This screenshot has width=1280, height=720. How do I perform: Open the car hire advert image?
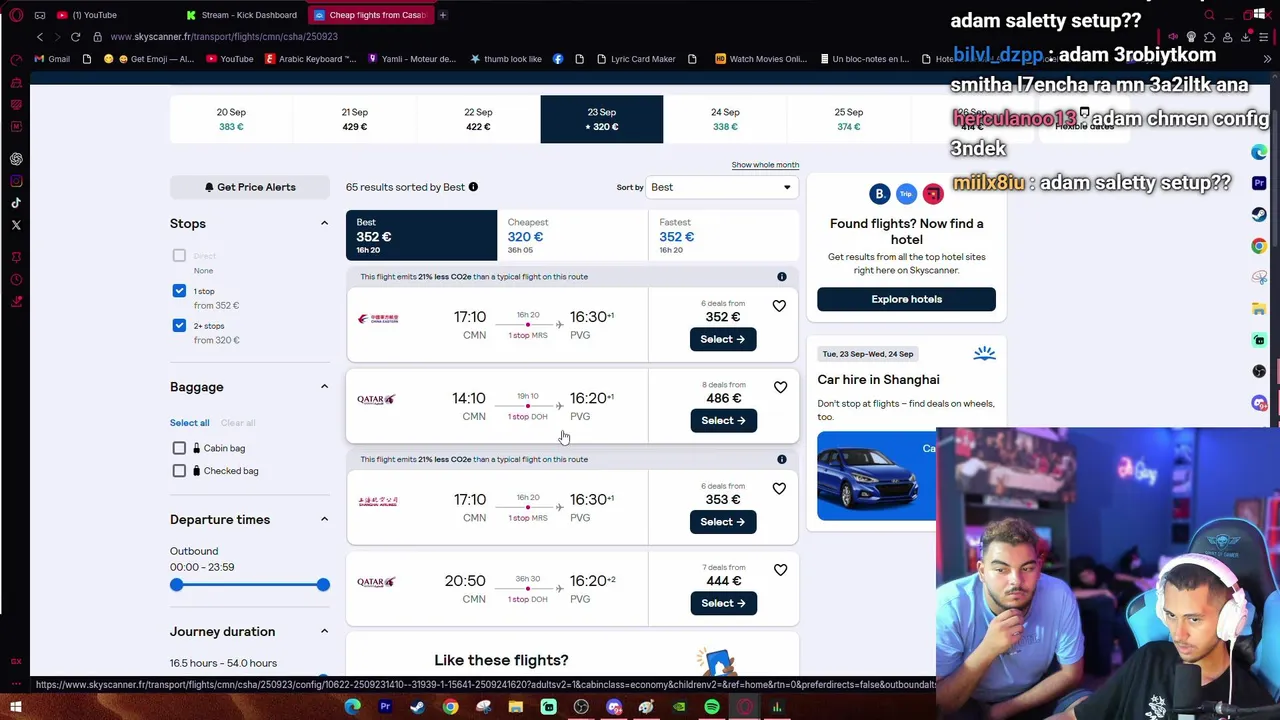pyautogui.click(x=876, y=476)
